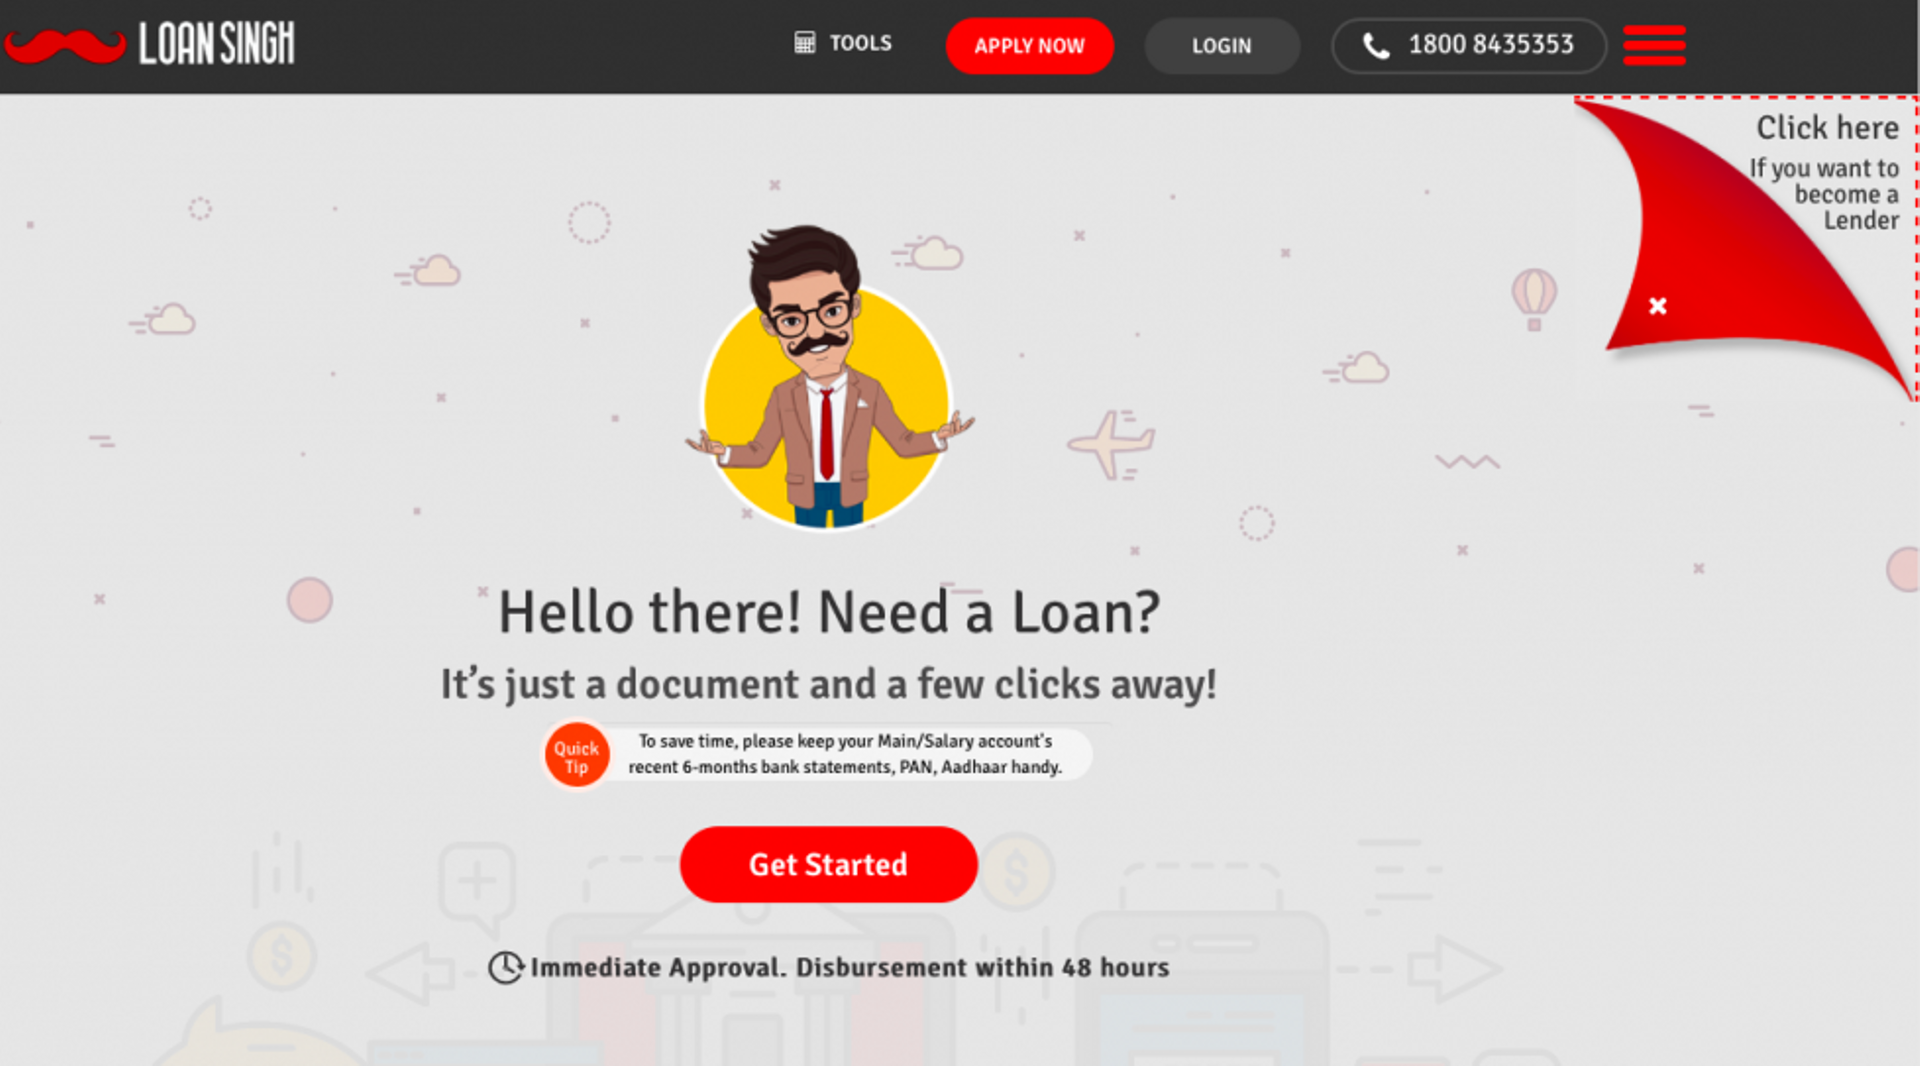Click the clock icon near Immediate Approval
The height and width of the screenshot is (1066, 1920).
click(506, 967)
